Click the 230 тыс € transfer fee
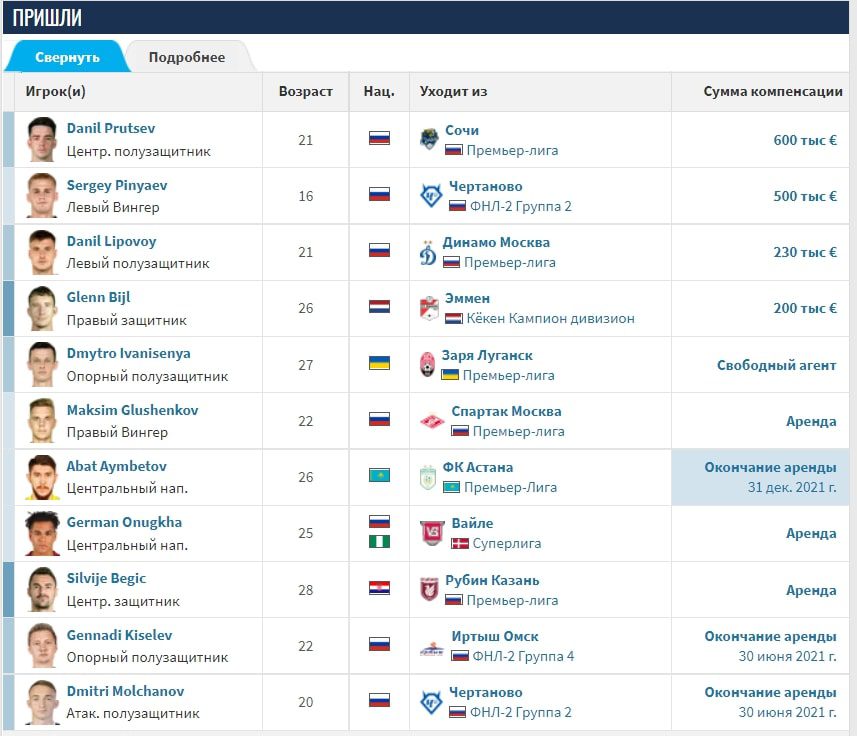 (805, 252)
